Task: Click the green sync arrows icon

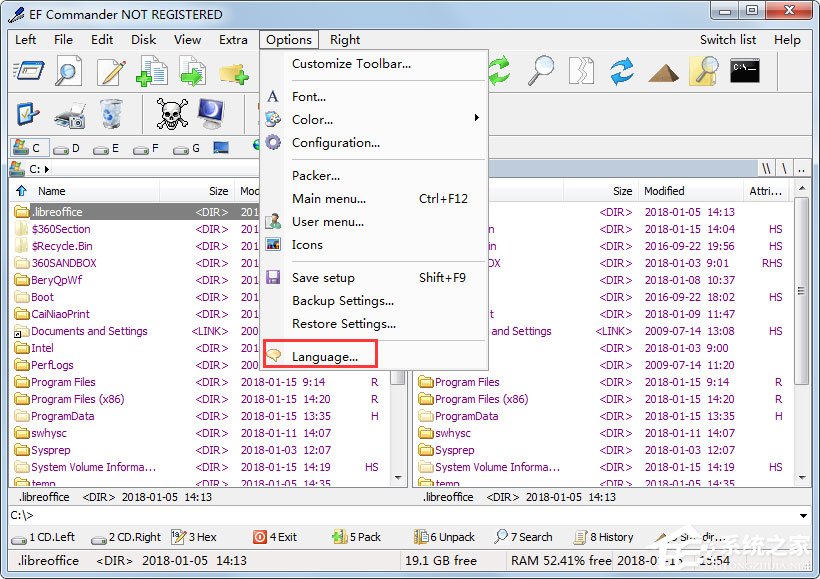Action: pyautogui.click(x=499, y=71)
